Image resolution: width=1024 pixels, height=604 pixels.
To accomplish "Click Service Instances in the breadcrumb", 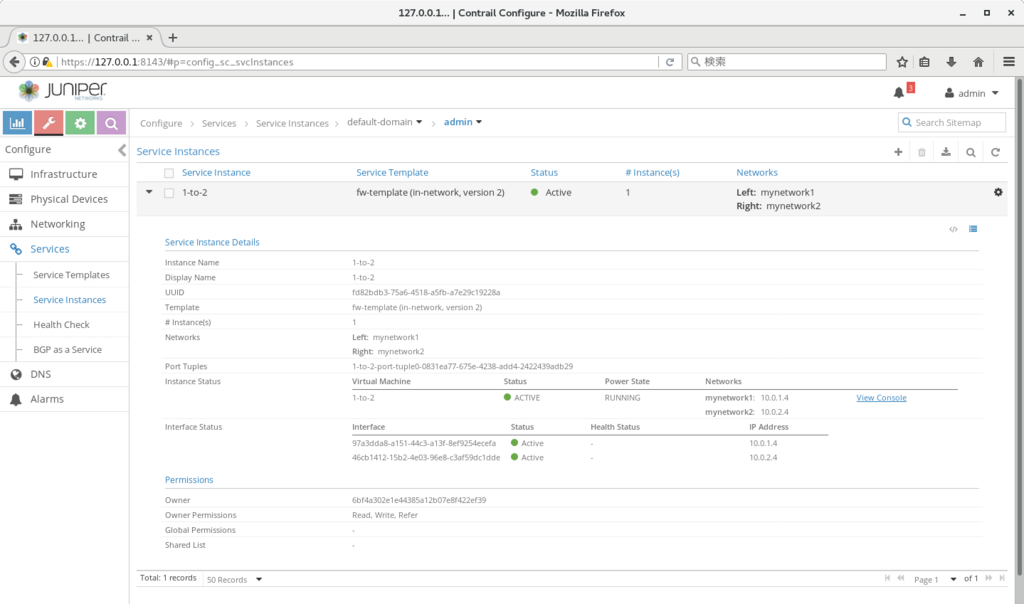I will coord(292,123).
